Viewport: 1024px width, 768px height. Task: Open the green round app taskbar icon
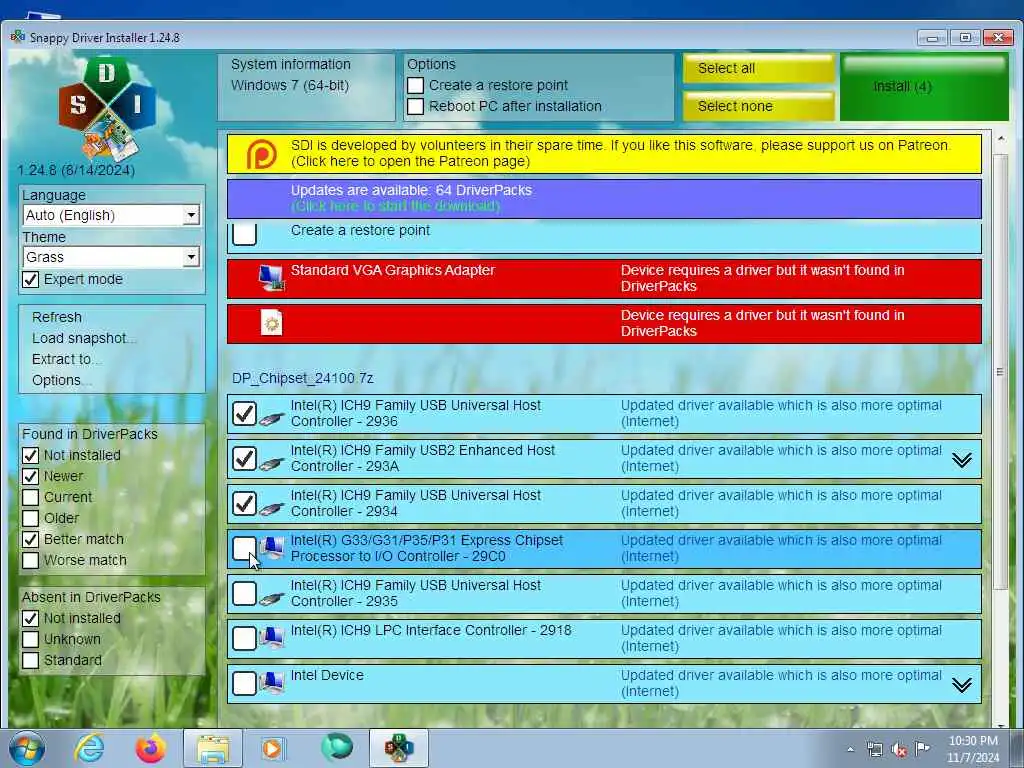tap(337, 748)
